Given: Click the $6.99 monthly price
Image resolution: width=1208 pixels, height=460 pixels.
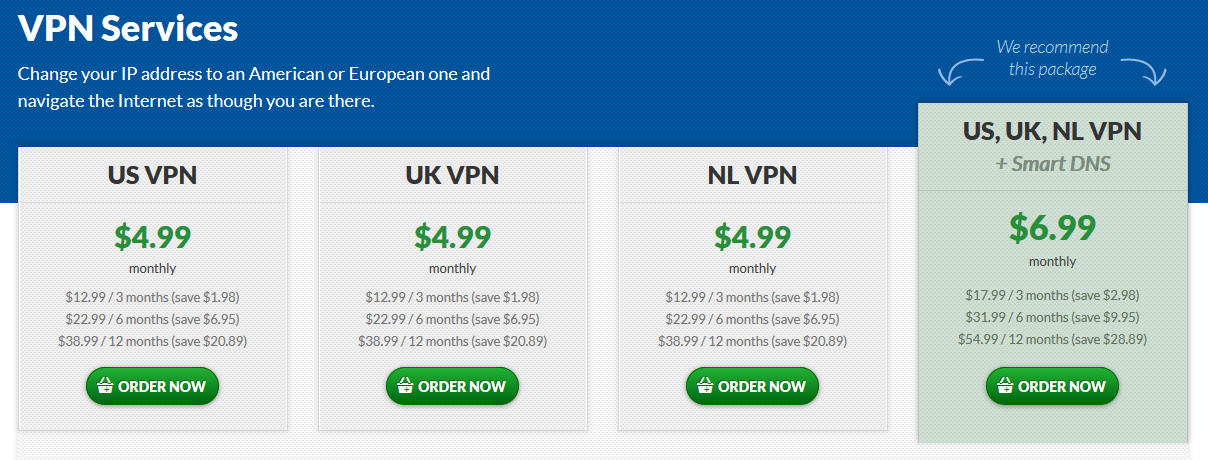Looking at the screenshot, I should [x=1053, y=228].
